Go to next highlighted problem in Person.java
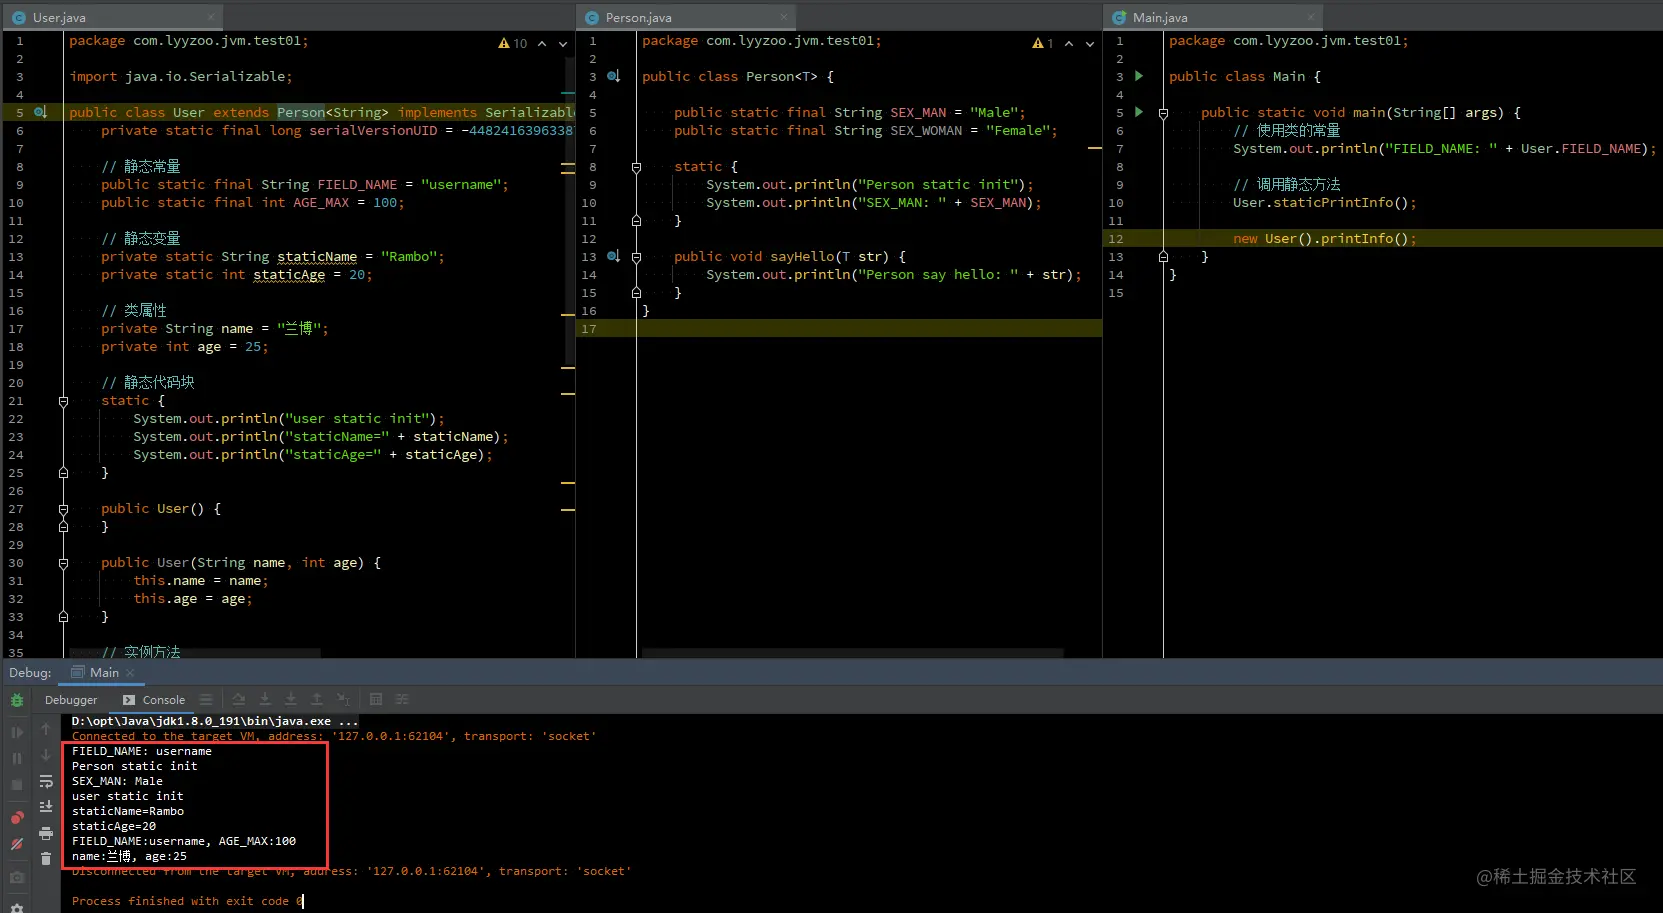This screenshot has width=1663, height=913. click(x=1090, y=43)
